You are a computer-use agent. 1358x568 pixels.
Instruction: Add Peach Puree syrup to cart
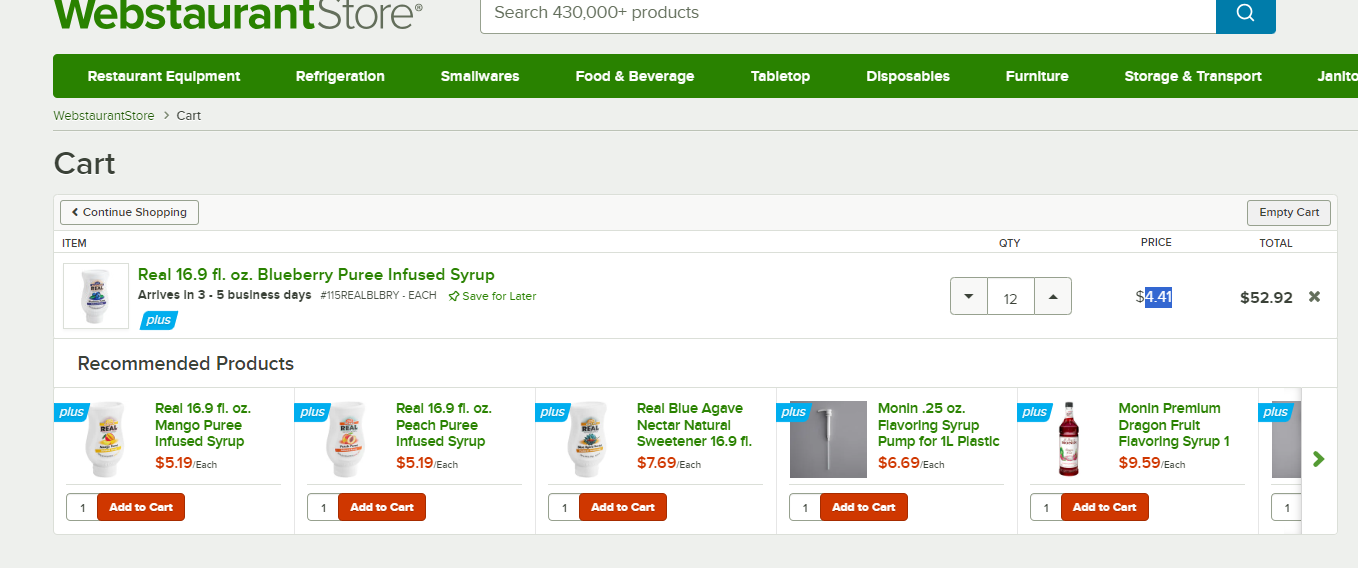pyautogui.click(x=382, y=507)
